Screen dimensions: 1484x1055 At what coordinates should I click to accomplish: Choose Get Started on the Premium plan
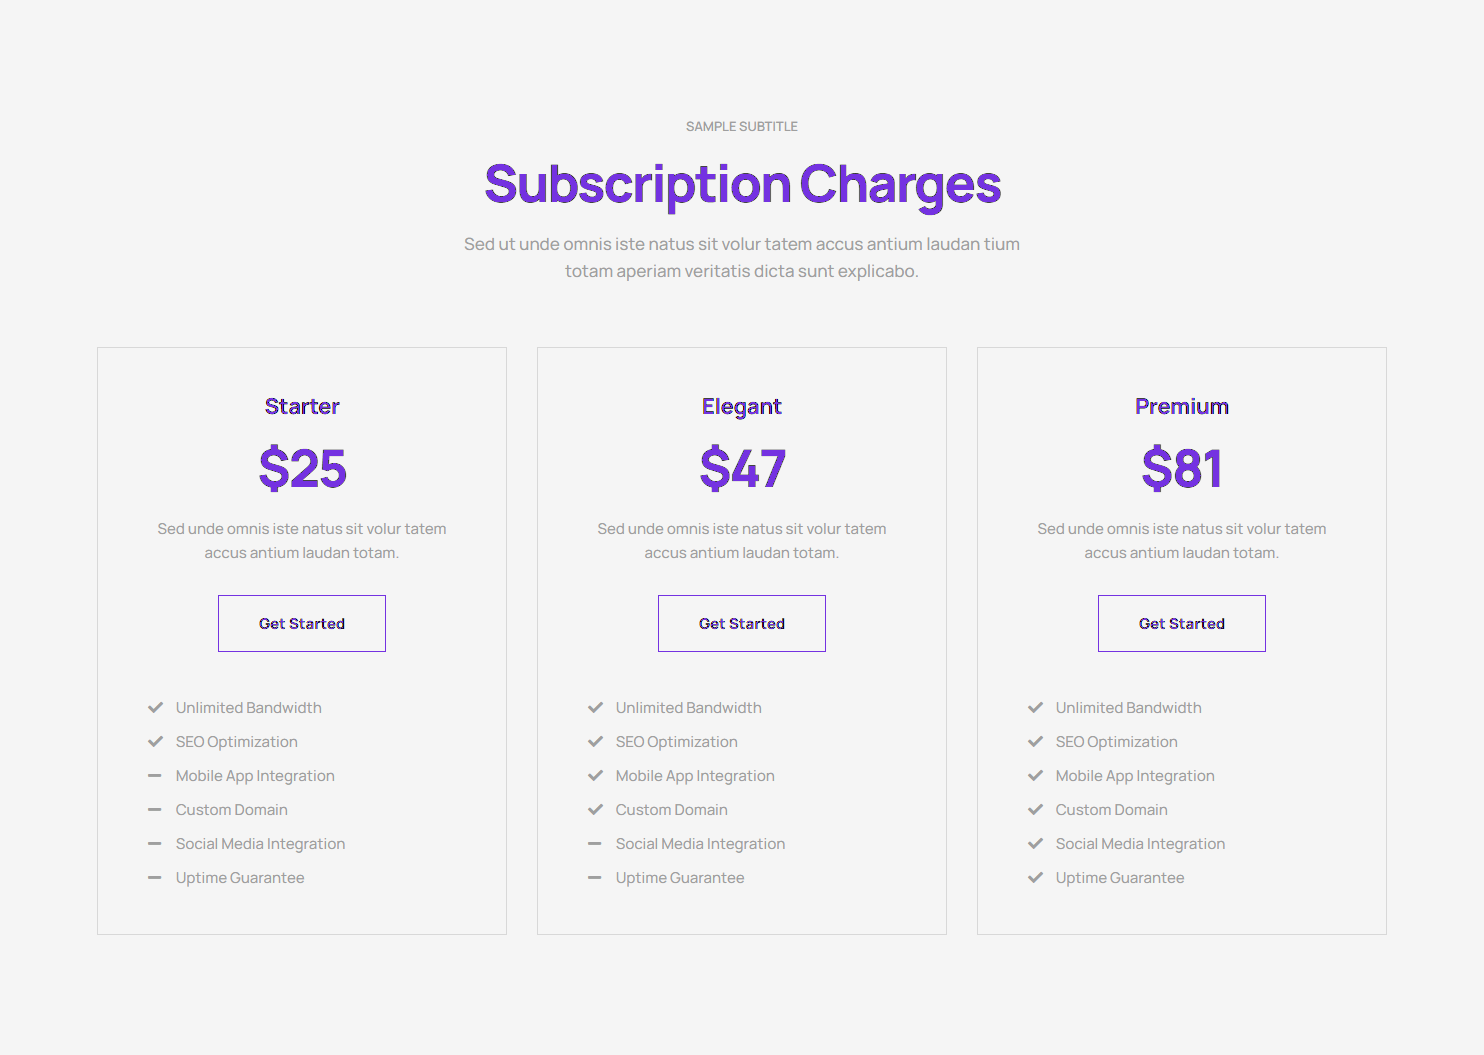1181,623
